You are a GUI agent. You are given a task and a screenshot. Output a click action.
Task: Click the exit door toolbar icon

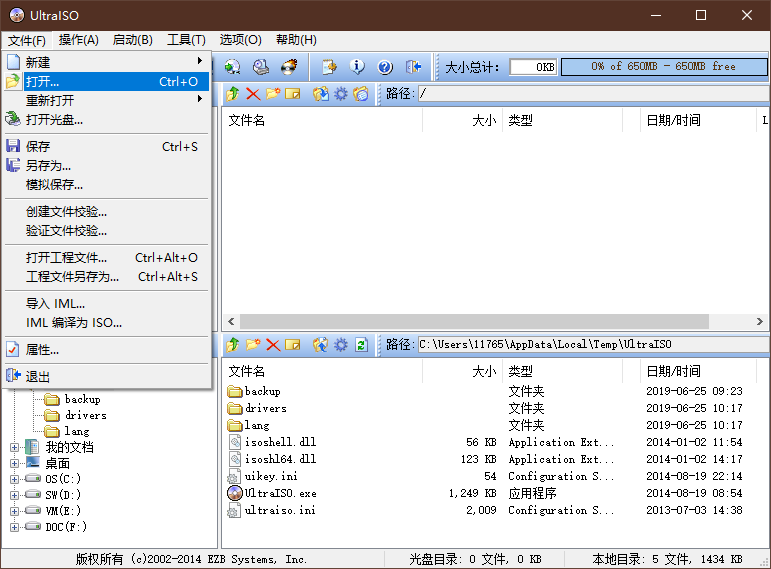click(414, 67)
